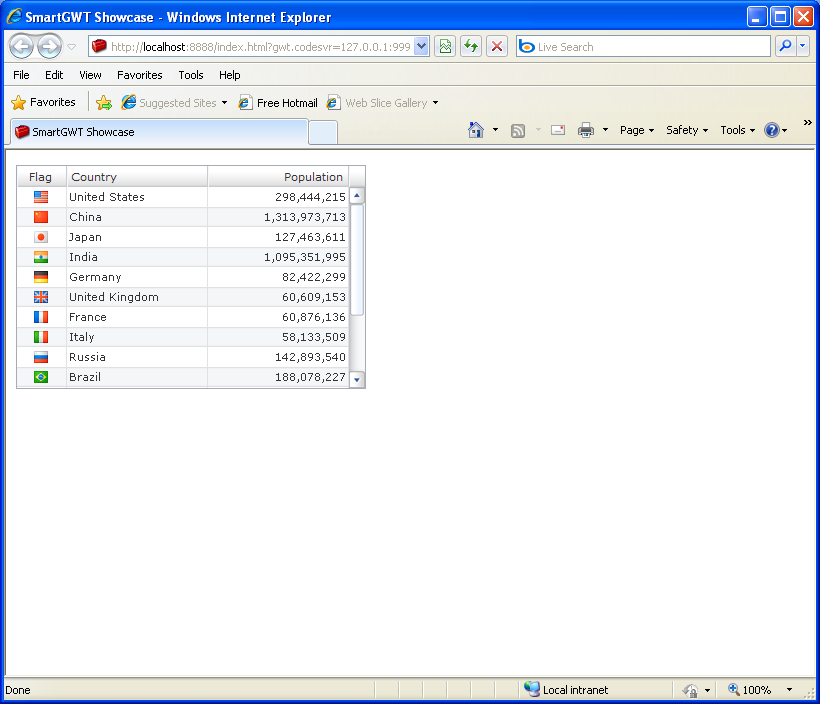Open the recent pages dropdown arrow

tap(72, 47)
